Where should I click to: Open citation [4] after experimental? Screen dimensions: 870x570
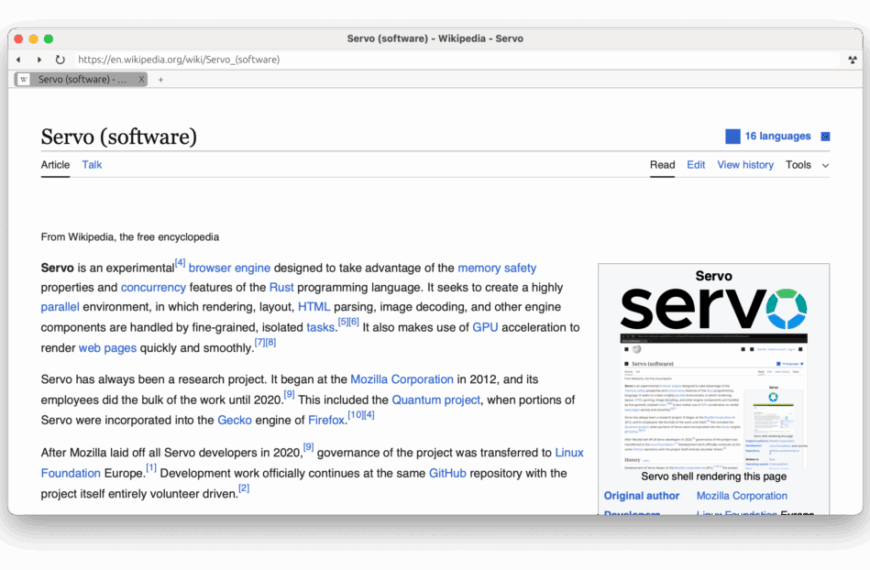click(x=180, y=263)
